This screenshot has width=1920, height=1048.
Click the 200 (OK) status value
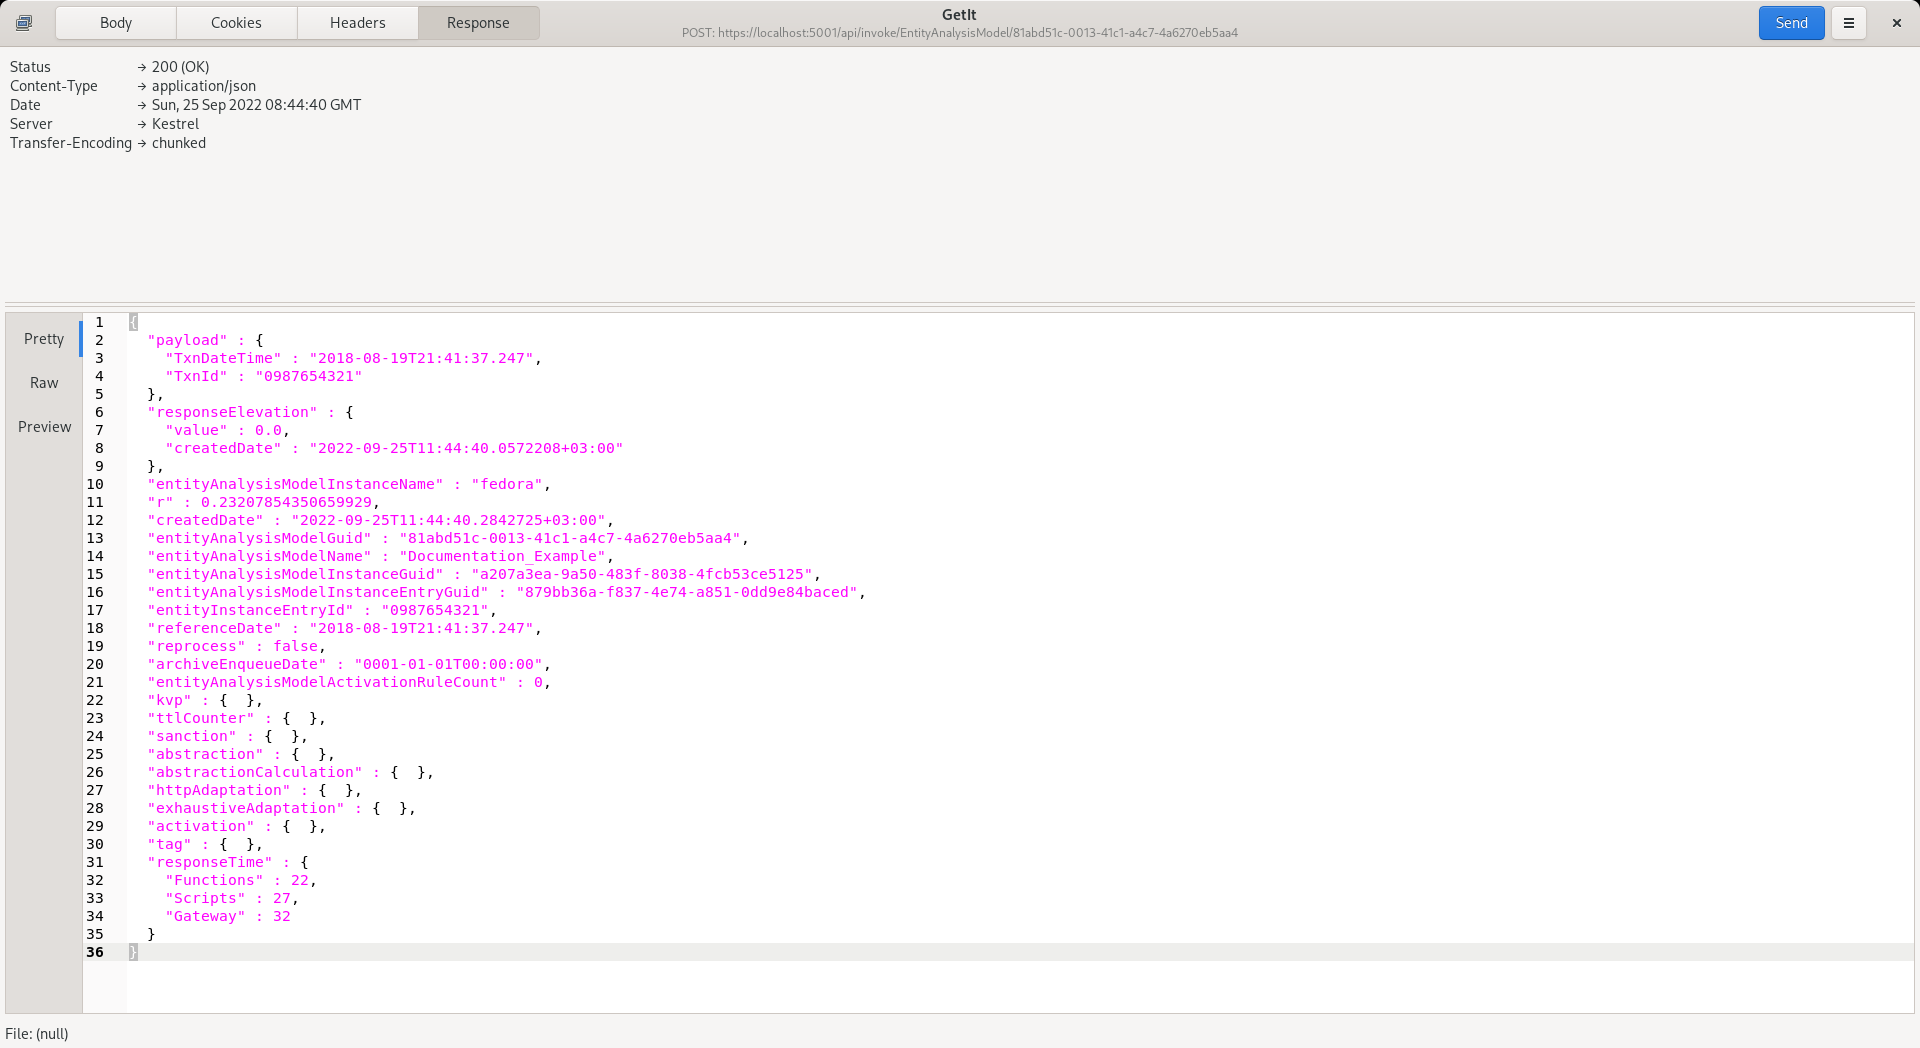[180, 67]
